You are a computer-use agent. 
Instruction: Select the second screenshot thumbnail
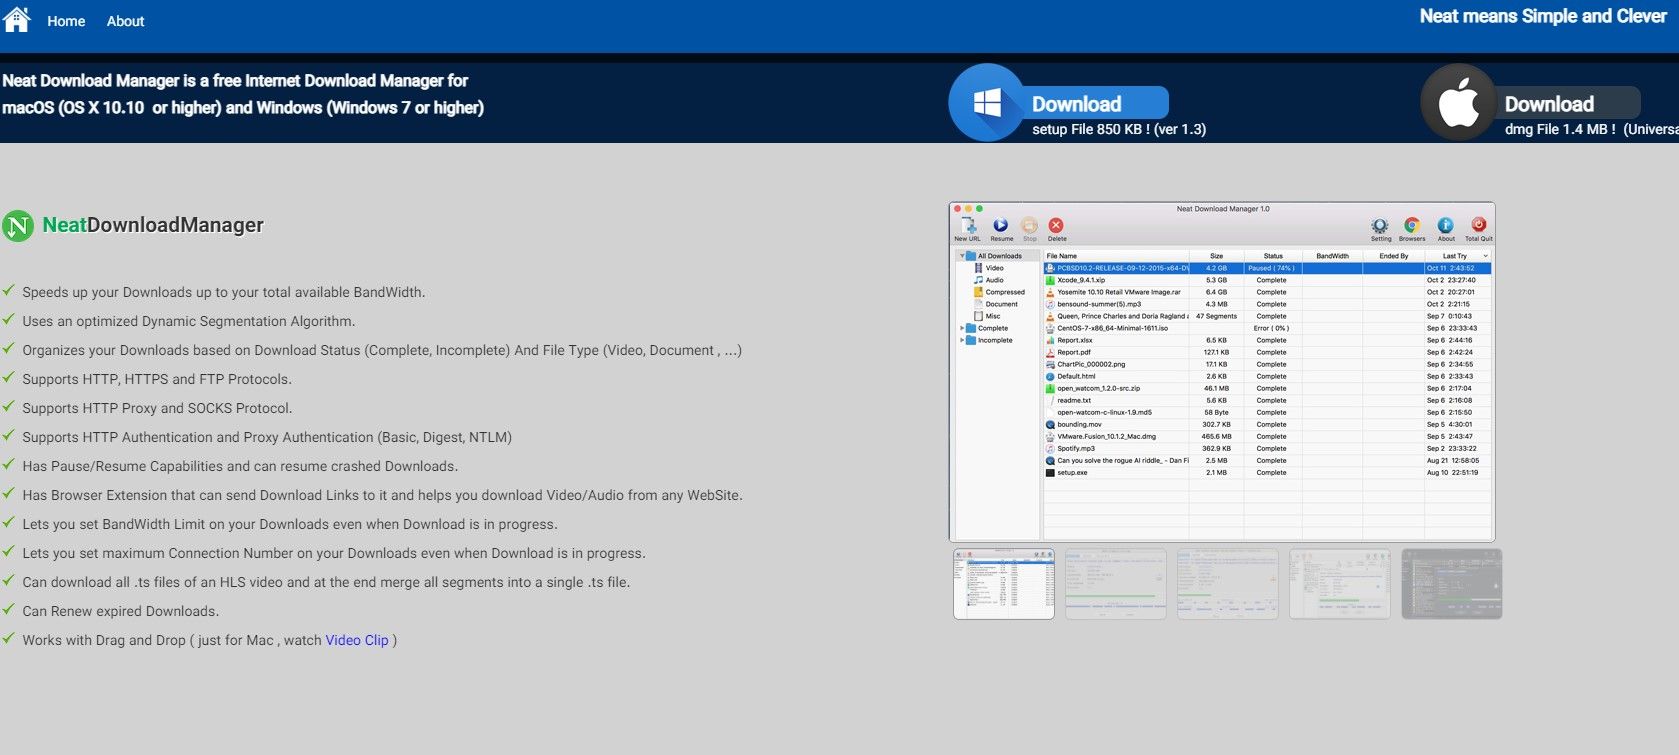coord(1116,584)
